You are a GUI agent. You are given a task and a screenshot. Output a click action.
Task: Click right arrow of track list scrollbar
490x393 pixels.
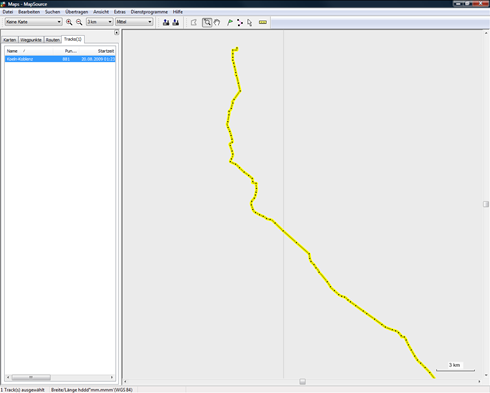point(112,377)
